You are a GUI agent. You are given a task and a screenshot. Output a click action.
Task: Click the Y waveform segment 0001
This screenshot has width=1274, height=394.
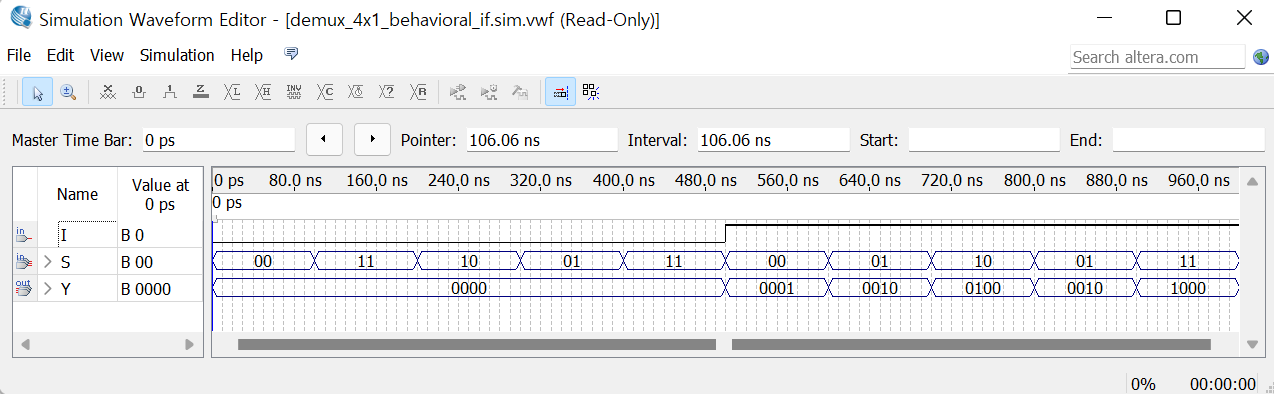(776, 288)
